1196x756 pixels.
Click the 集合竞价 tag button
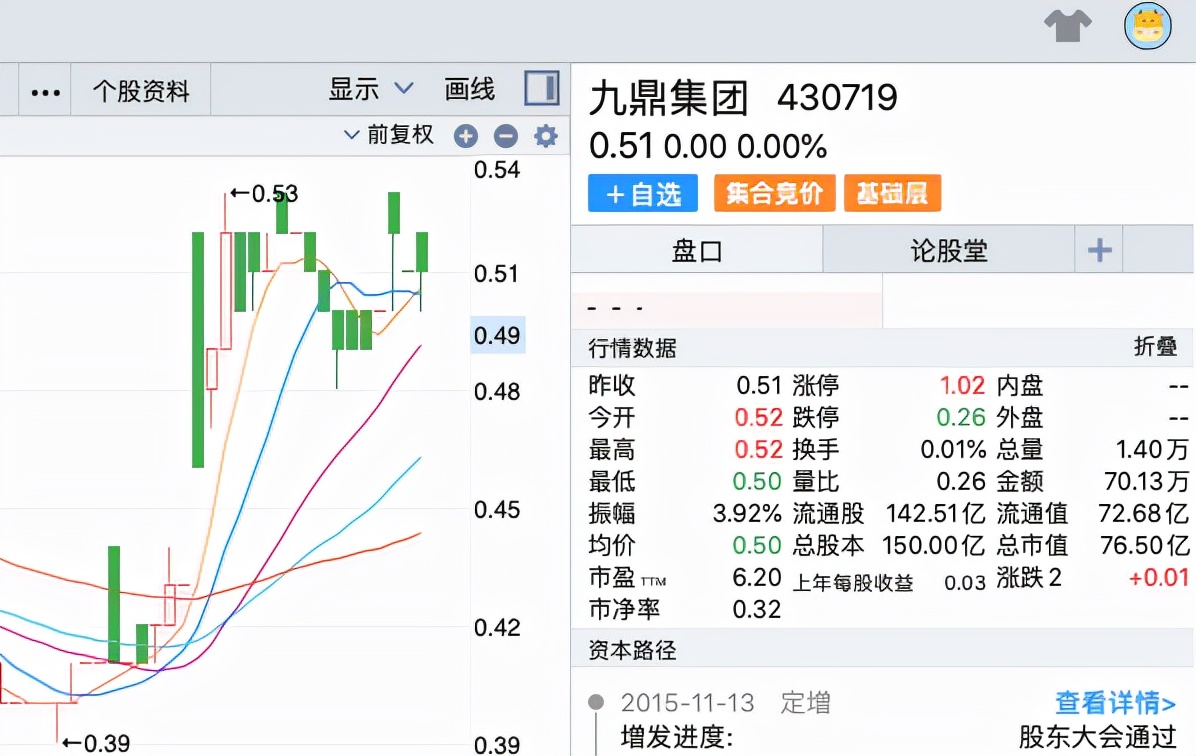coord(774,193)
